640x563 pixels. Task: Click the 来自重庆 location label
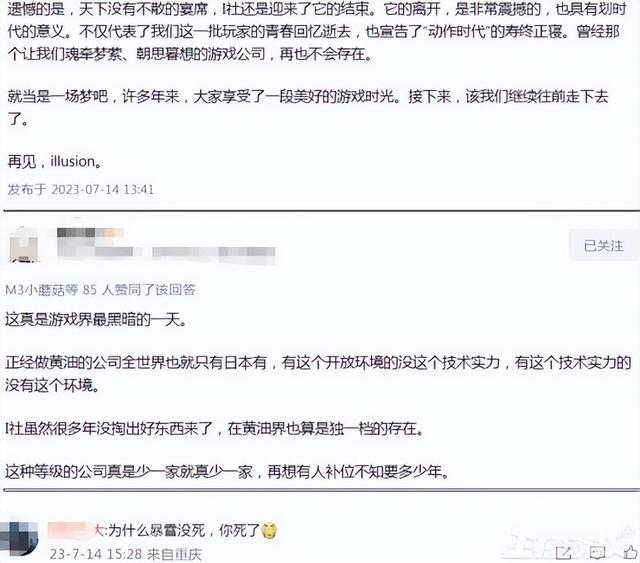(x=175, y=554)
